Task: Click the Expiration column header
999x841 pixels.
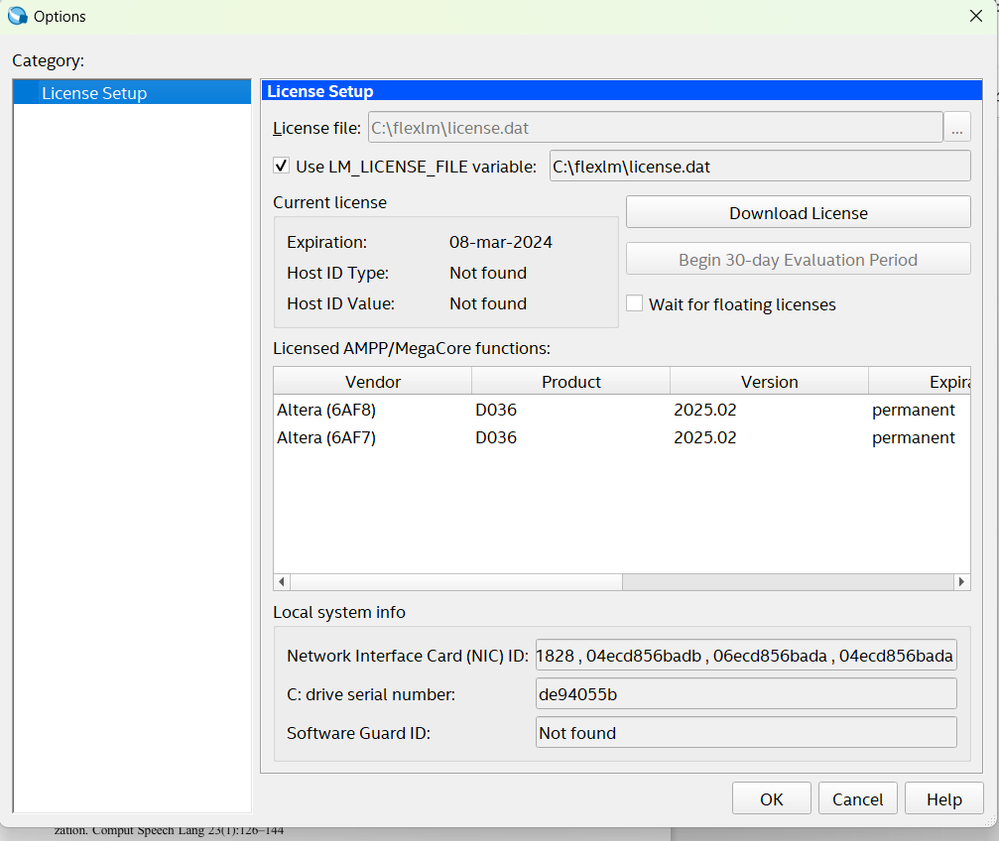Action: pyautogui.click(x=919, y=382)
